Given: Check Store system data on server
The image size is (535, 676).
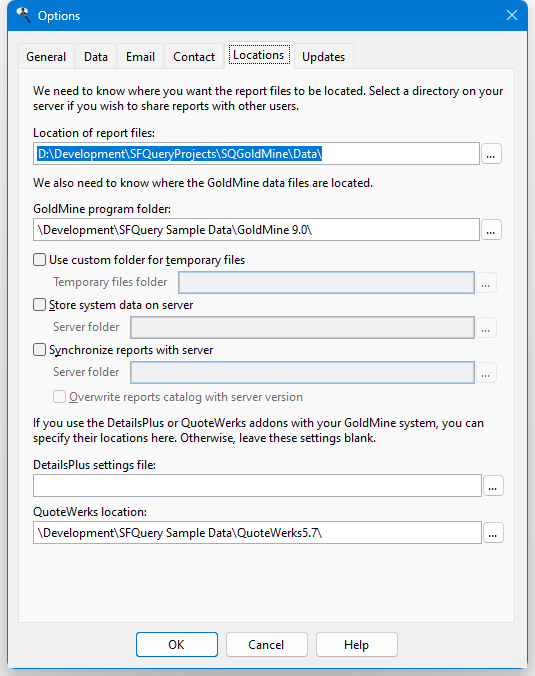Looking at the screenshot, I should coord(40,305).
